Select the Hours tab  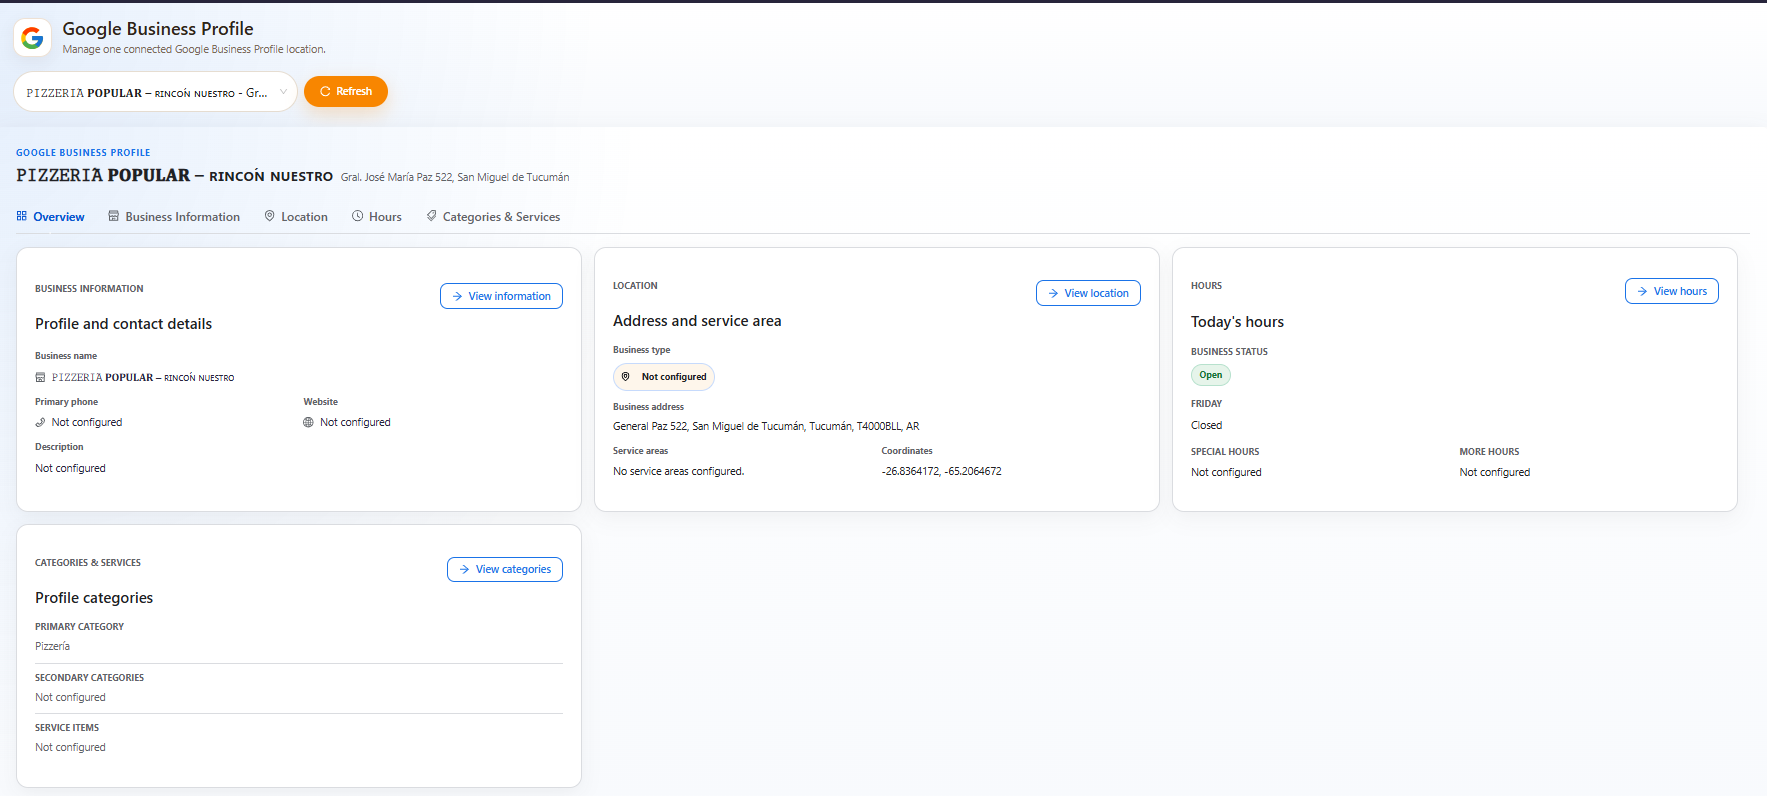(x=377, y=217)
